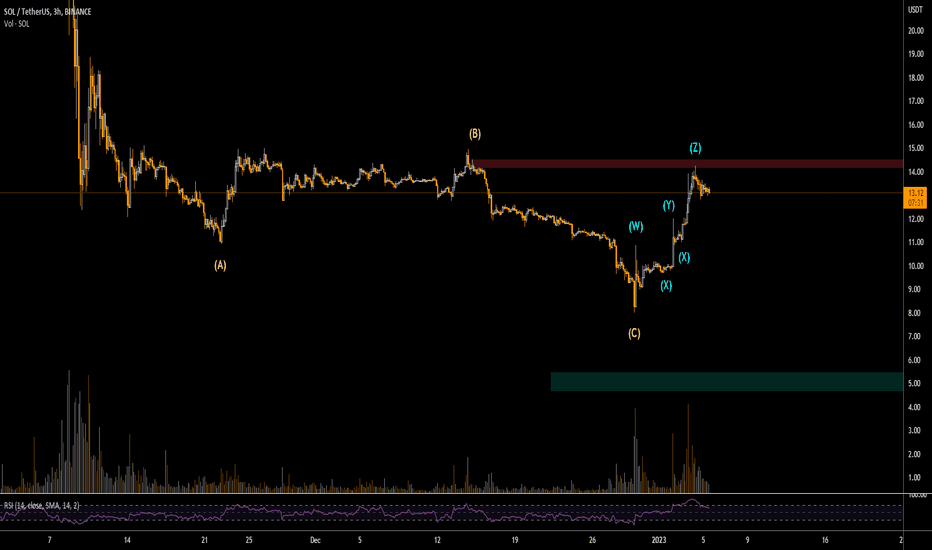Select the cyan (W) wave label
Image resolution: width=932 pixels, height=550 pixels.
click(635, 227)
